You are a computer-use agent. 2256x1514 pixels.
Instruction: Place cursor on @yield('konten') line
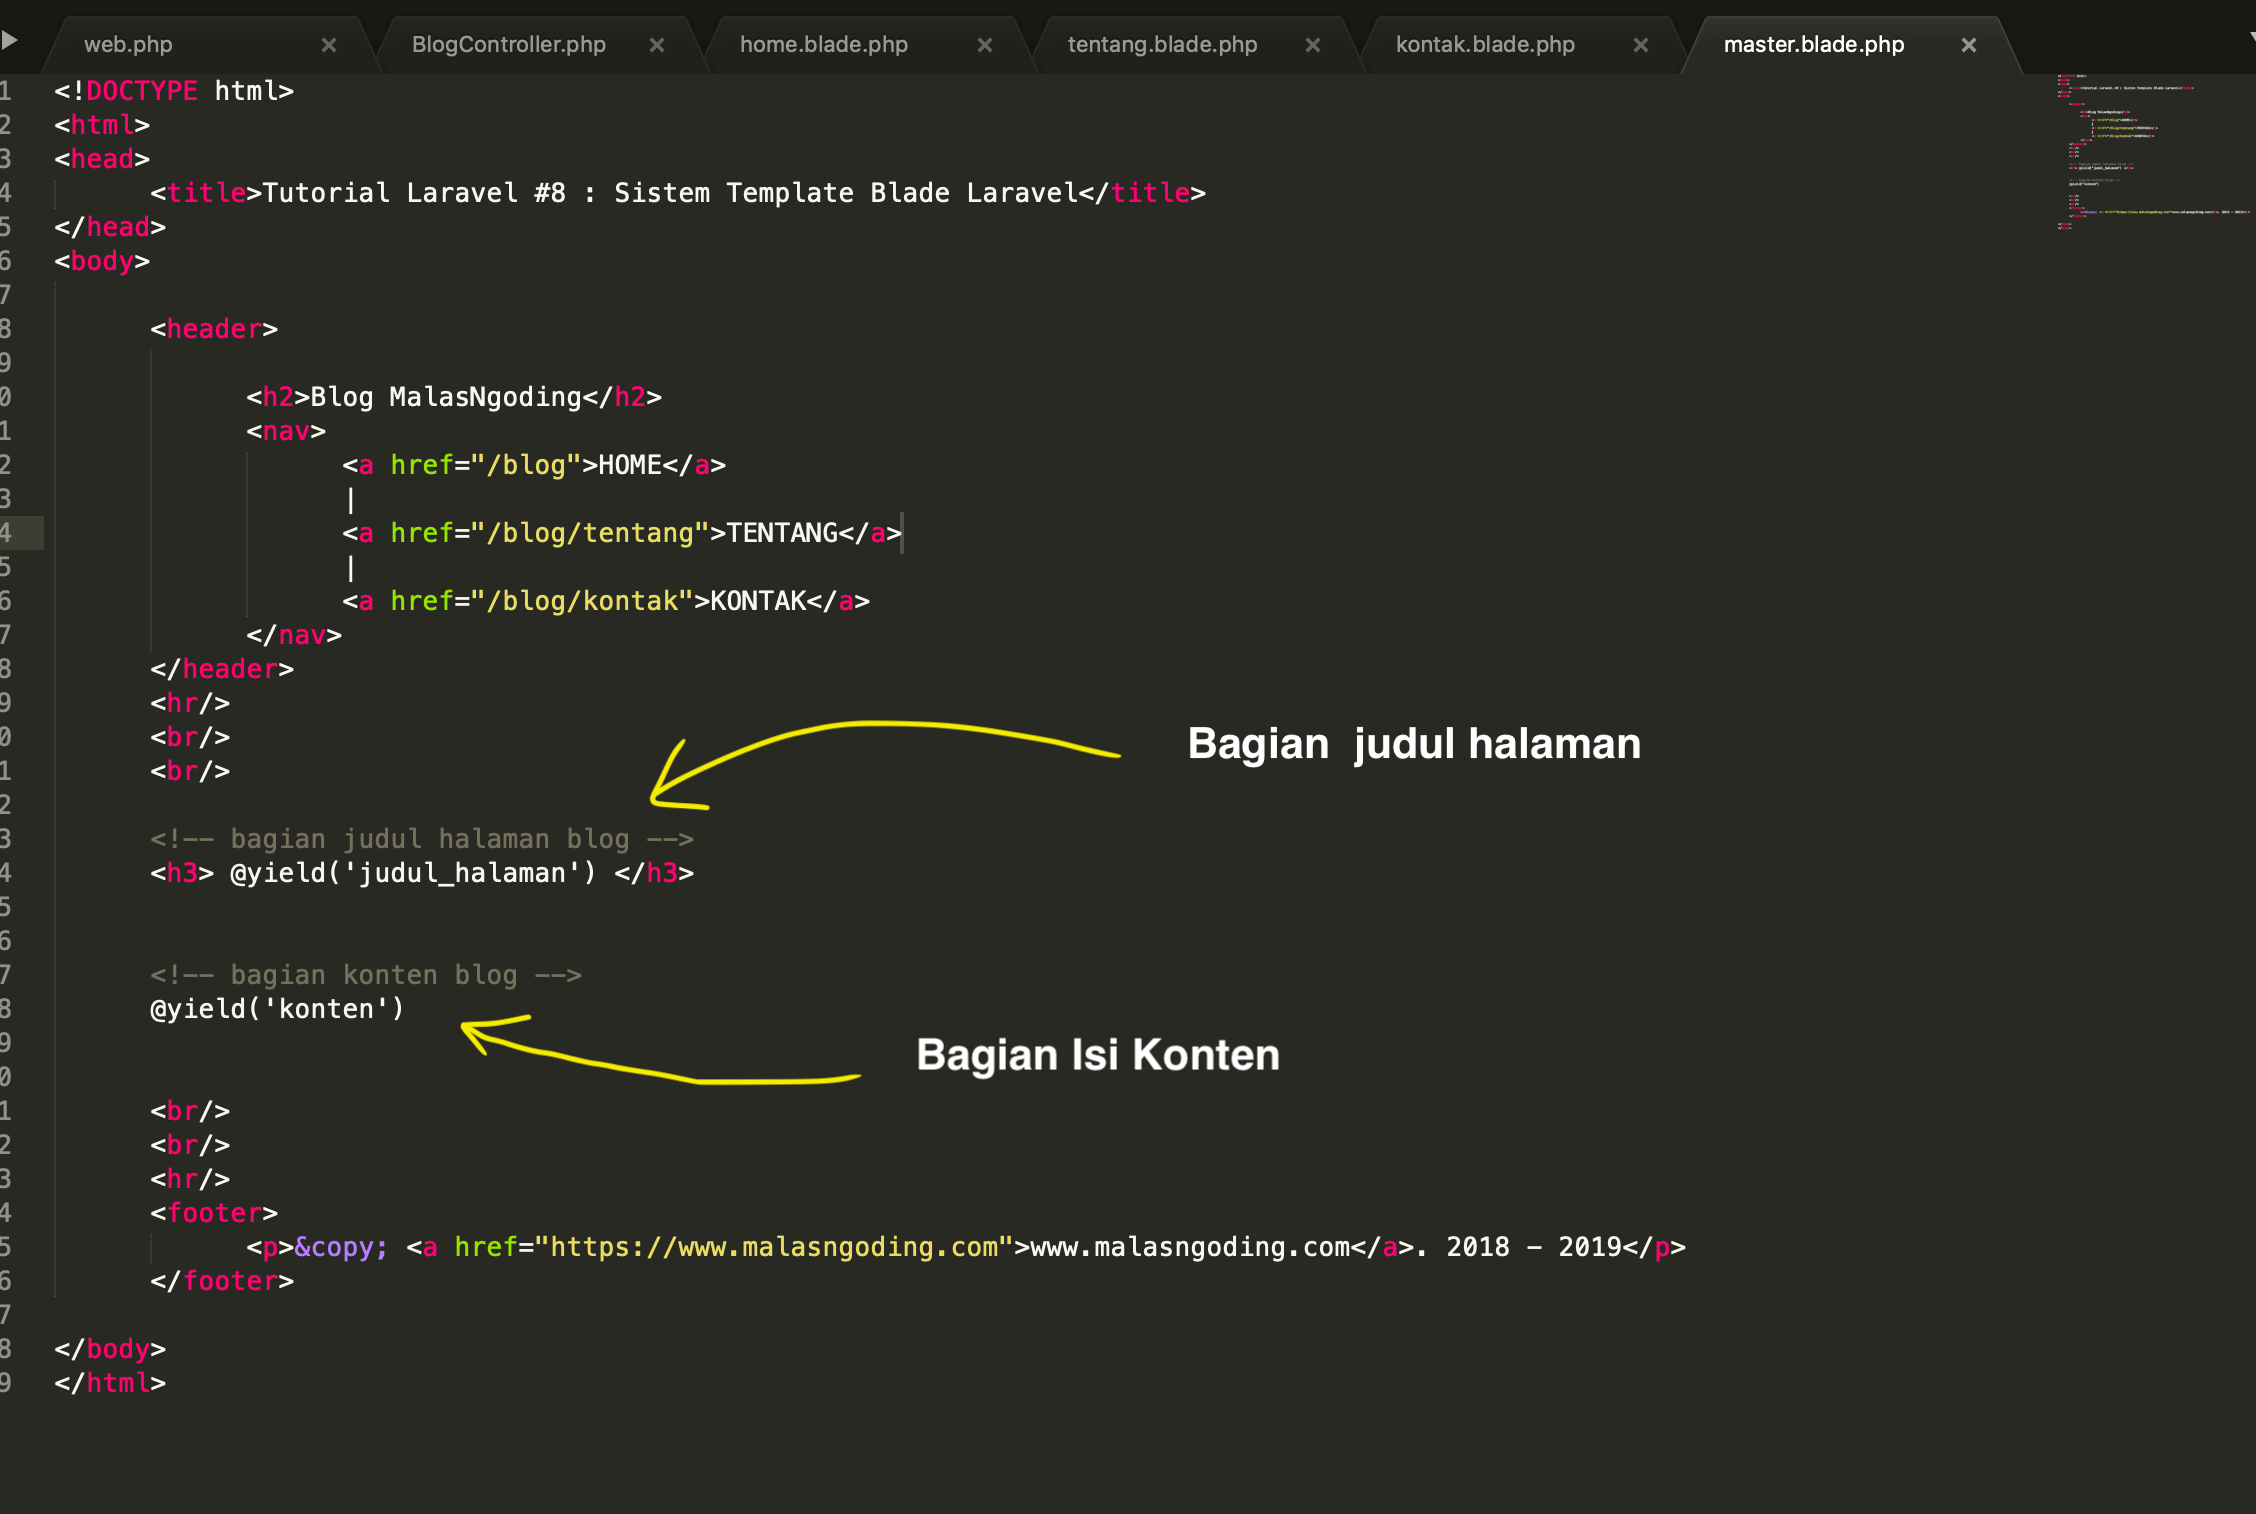tap(280, 1009)
